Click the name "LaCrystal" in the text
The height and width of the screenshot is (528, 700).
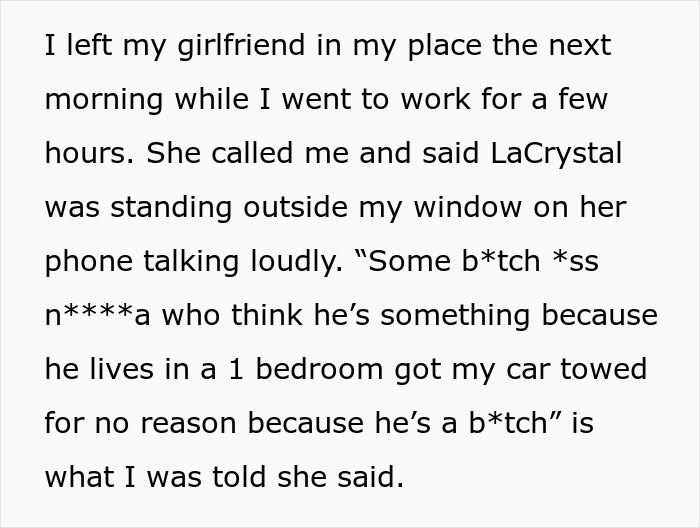(557, 153)
